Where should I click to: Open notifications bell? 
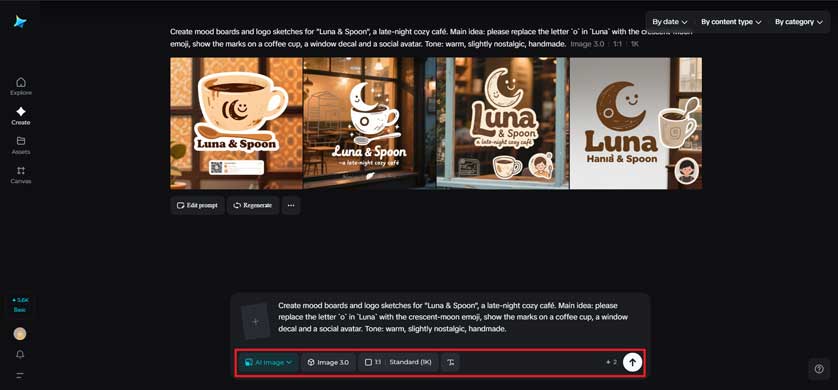[20, 355]
